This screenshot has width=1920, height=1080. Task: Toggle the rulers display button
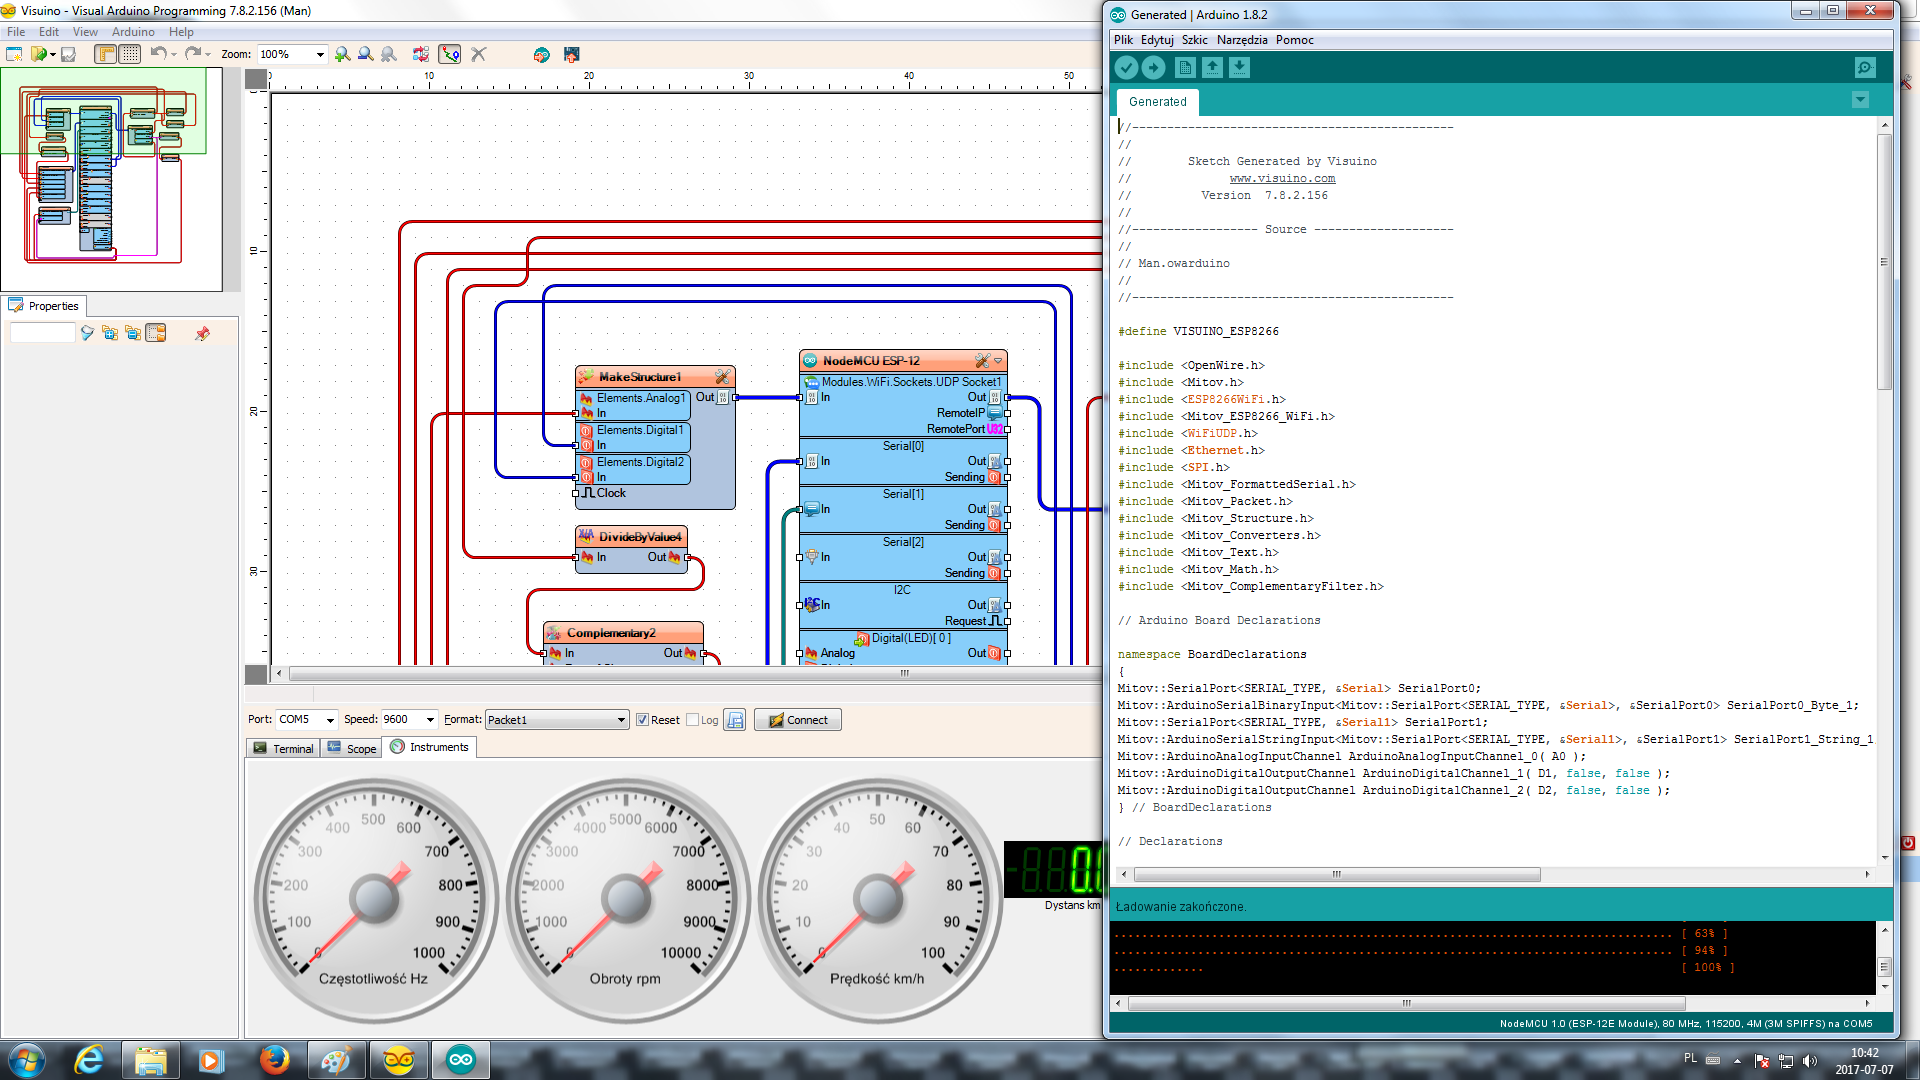click(x=106, y=54)
